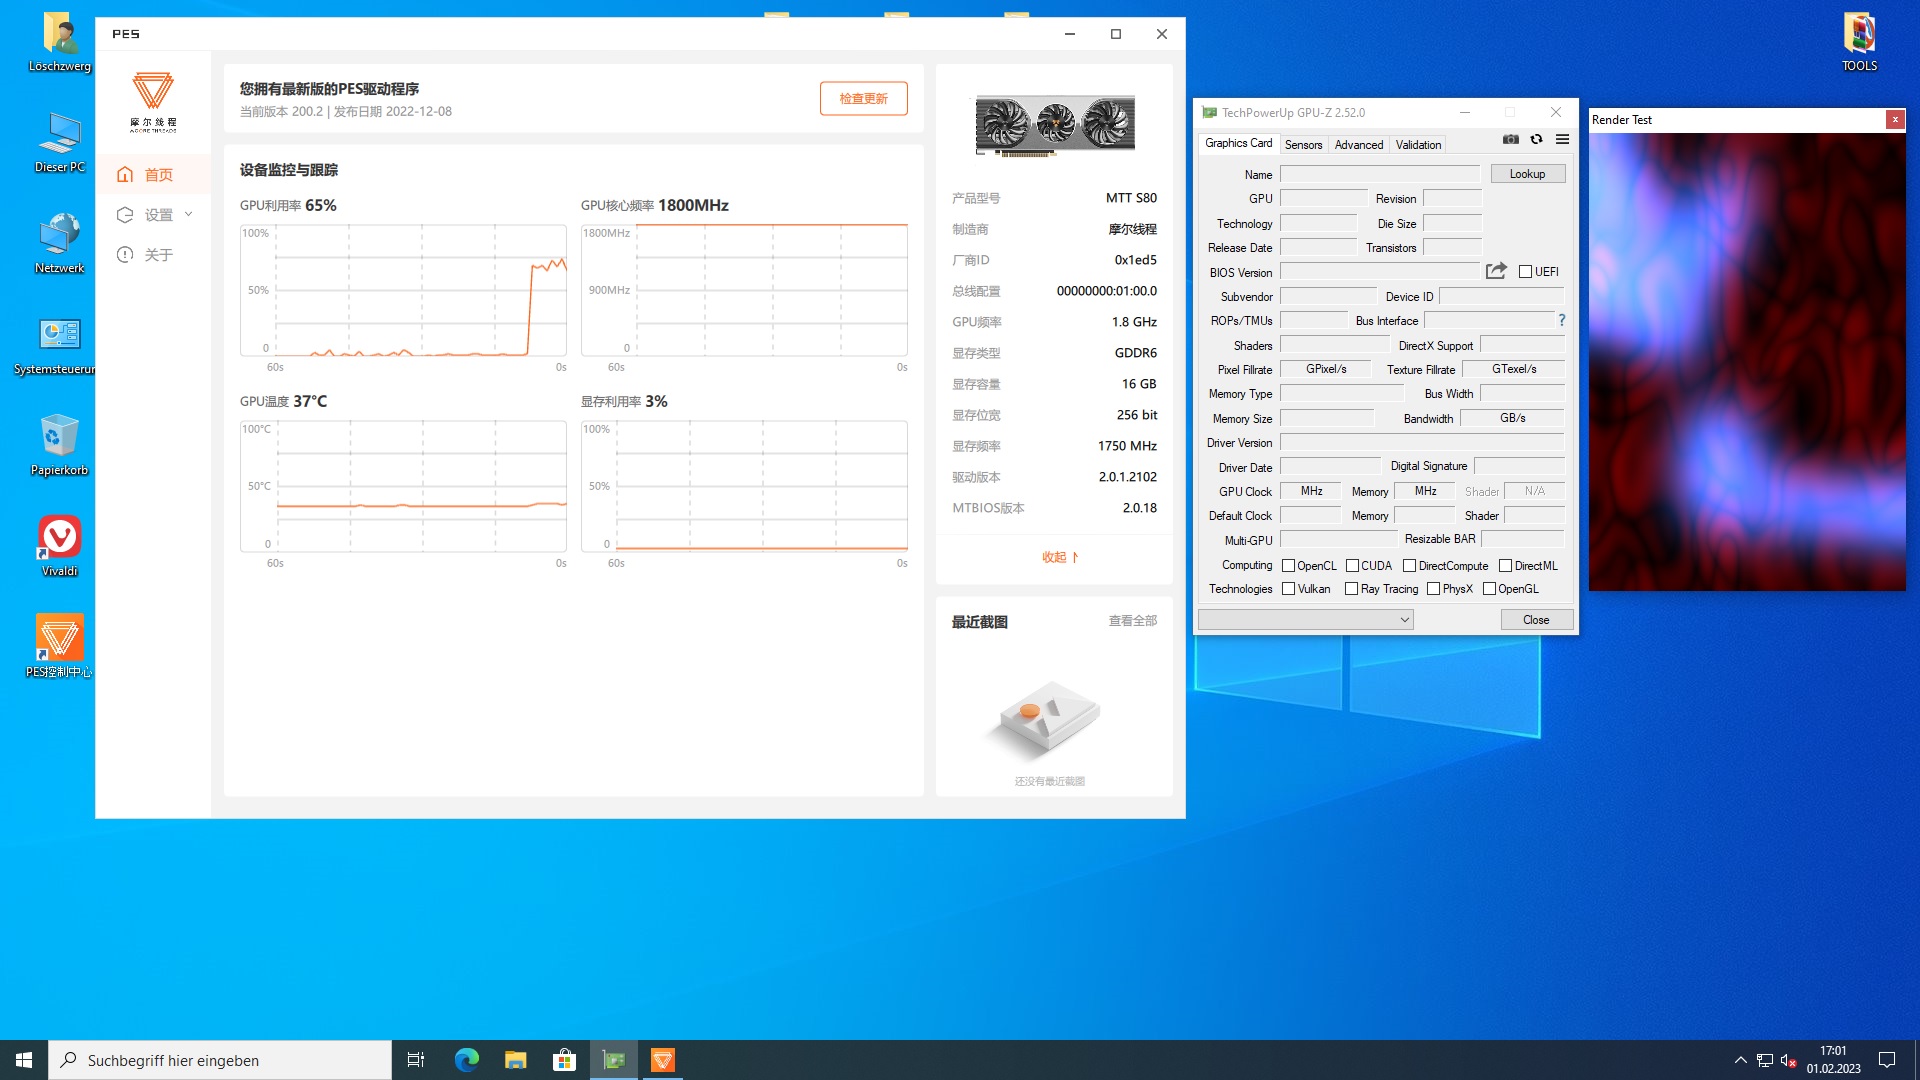Toggle the UEFI checkbox
Screen dimensions: 1920x1080
click(1525, 272)
